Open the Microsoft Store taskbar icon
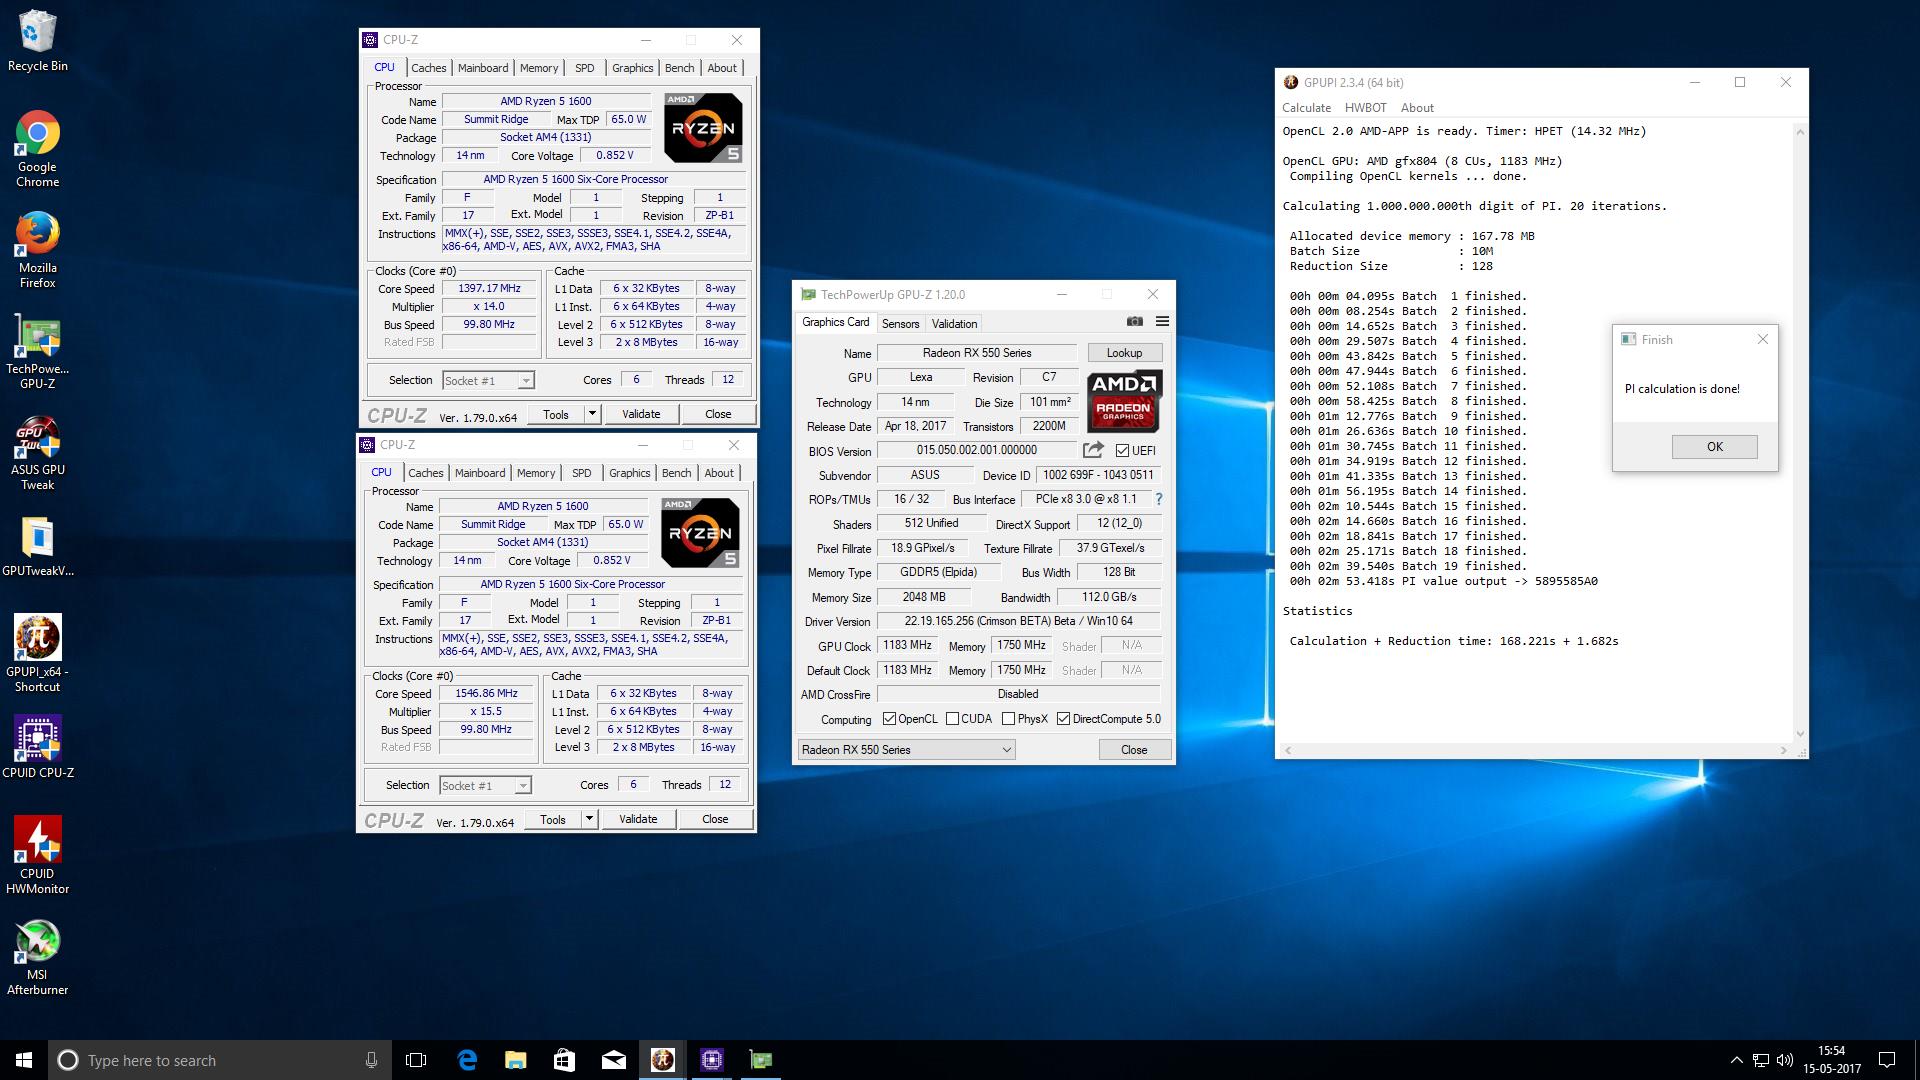The width and height of the screenshot is (1920, 1080). pyautogui.click(x=564, y=1060)
